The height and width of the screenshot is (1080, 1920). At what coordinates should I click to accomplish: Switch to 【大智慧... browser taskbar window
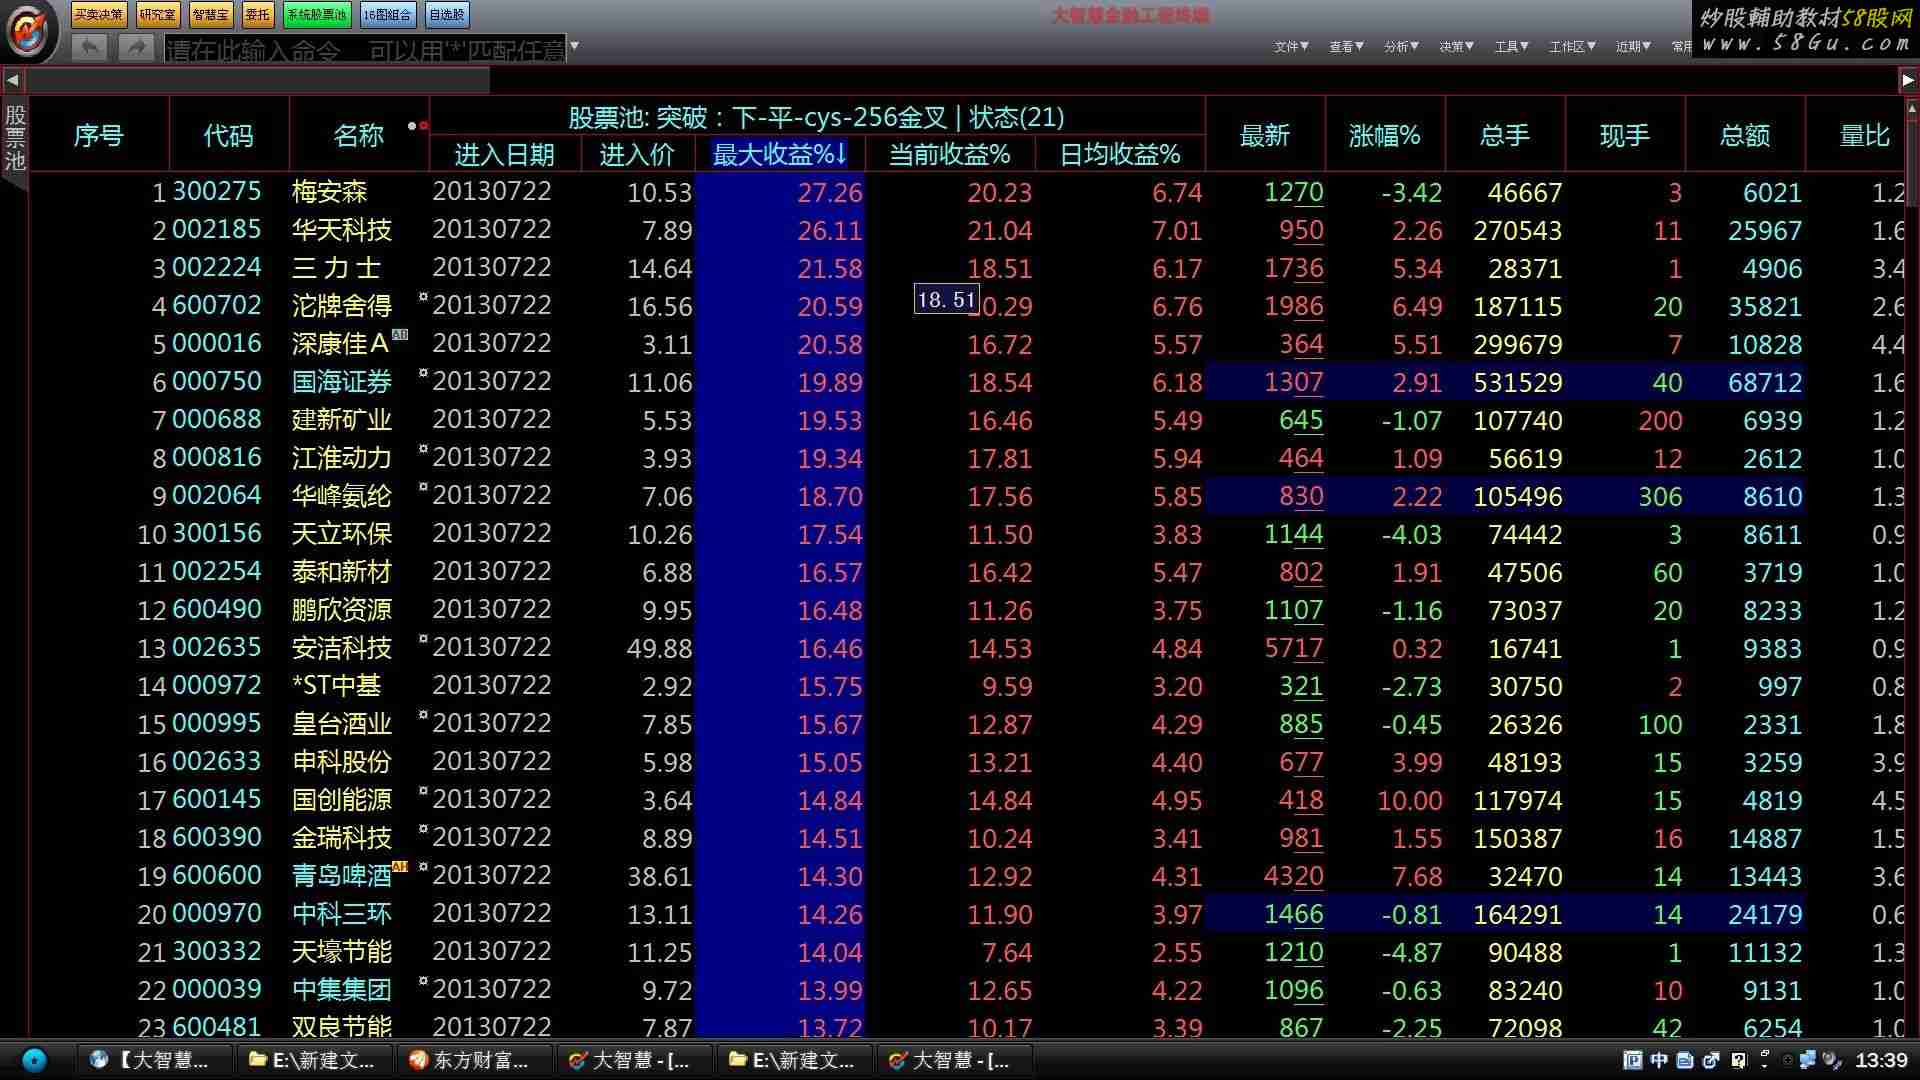pos(155,1060)
